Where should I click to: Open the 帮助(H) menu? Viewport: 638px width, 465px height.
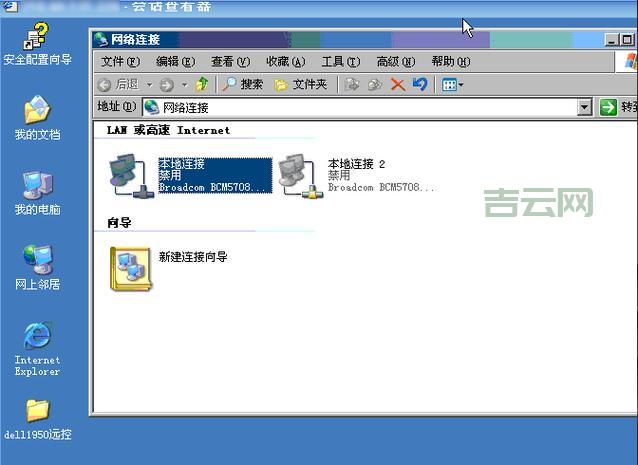(x=451, y=61)
